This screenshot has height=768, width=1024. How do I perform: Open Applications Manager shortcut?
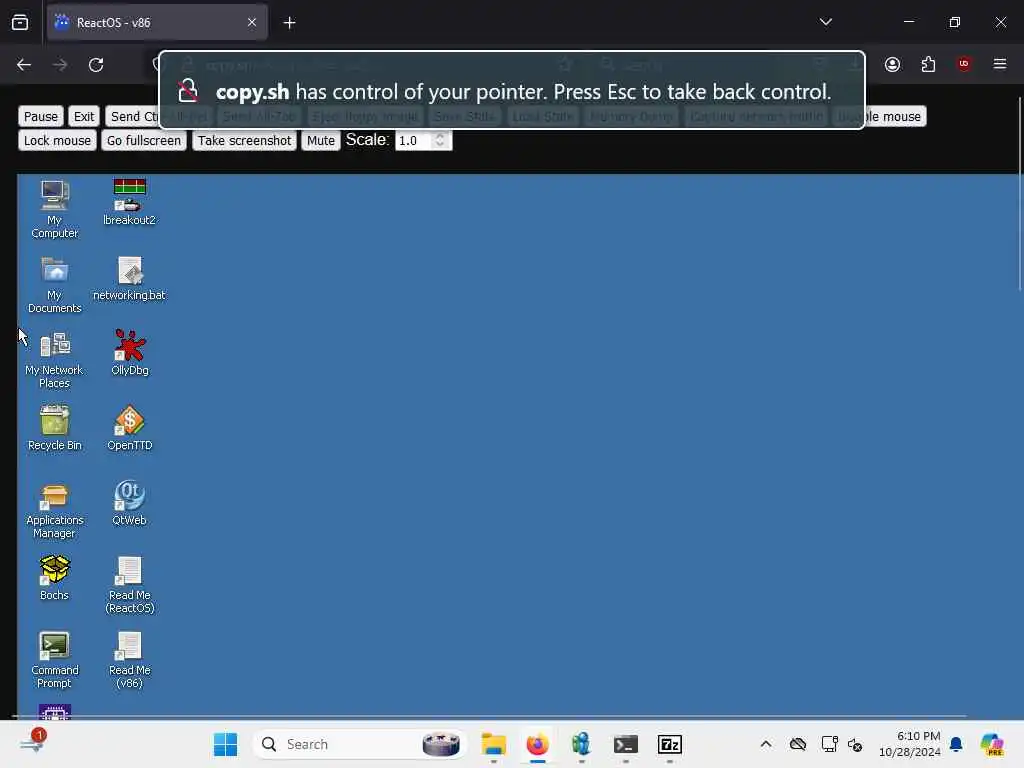[x=54, y=511]
